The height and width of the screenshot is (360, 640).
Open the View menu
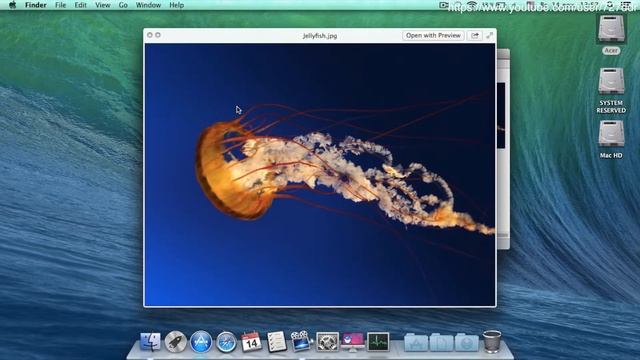click(x=102, y=5)
